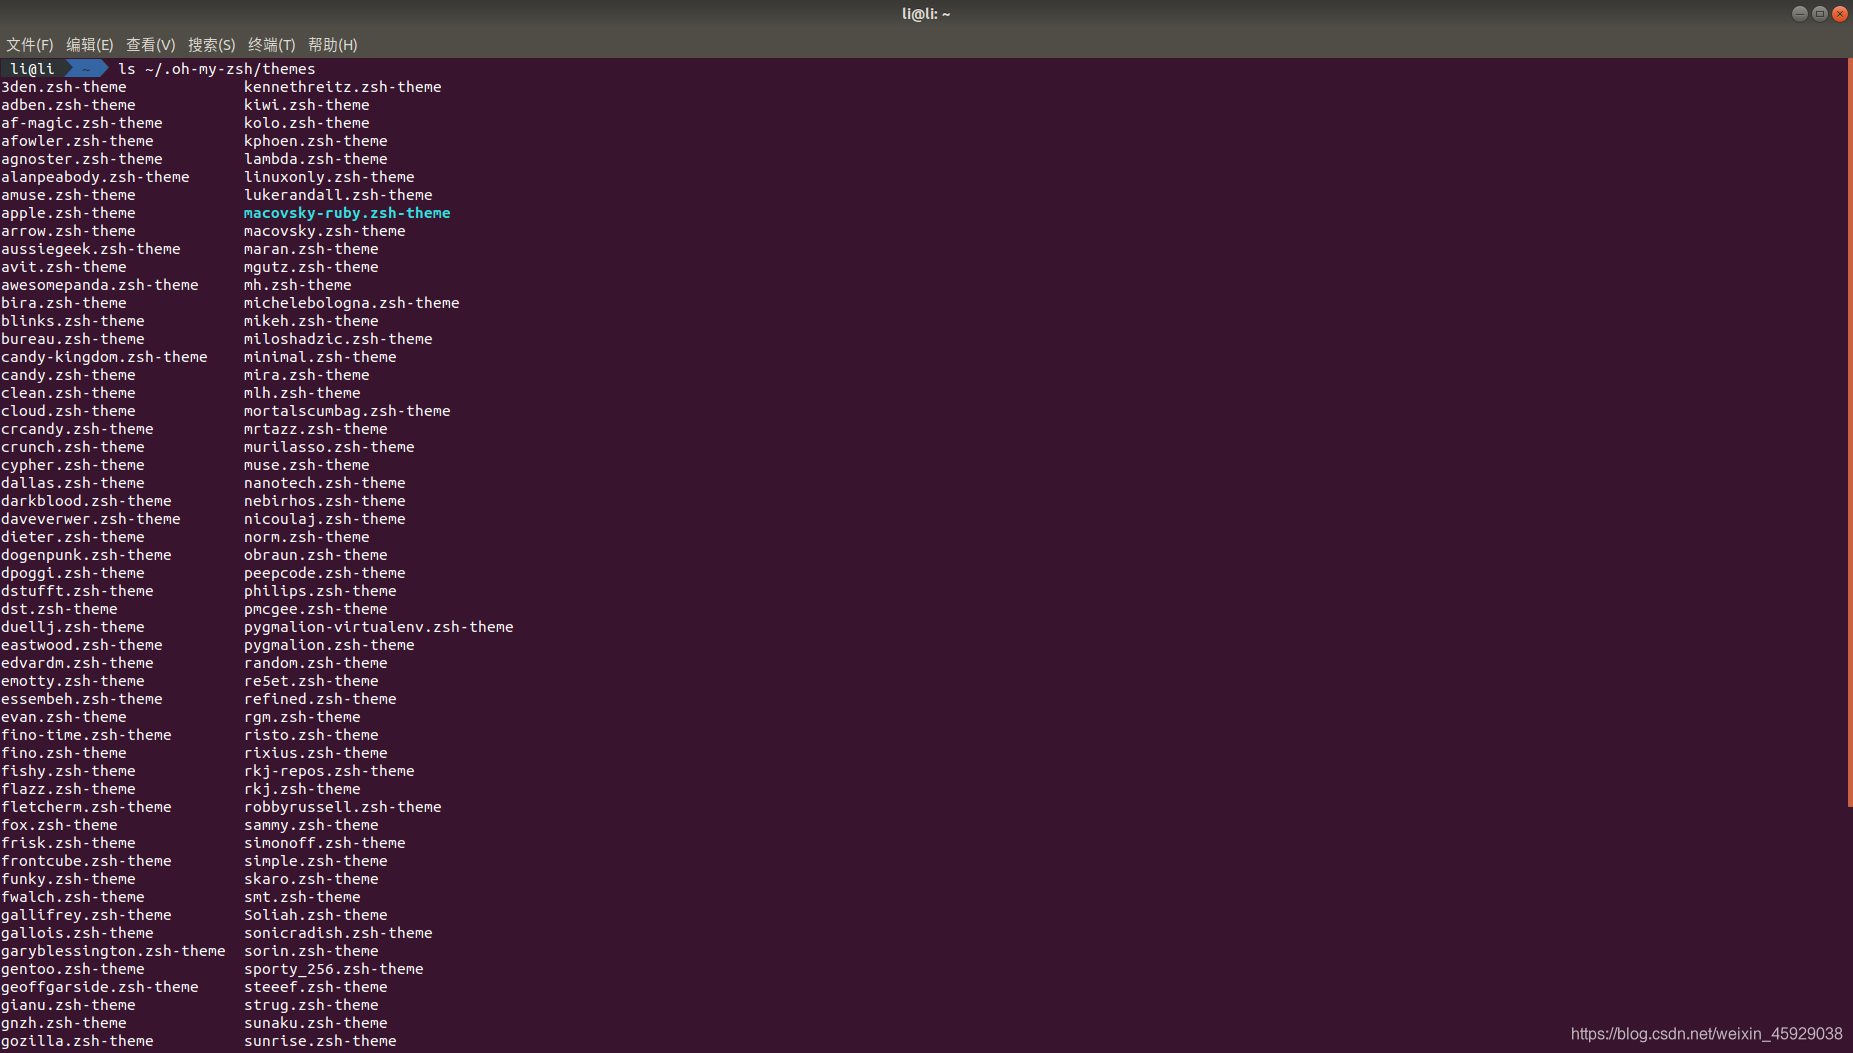Click sunrise.zsh-theme entry
Image resolution: width=1853 pixels, height=1053 pixels.
pos(320,1041)
